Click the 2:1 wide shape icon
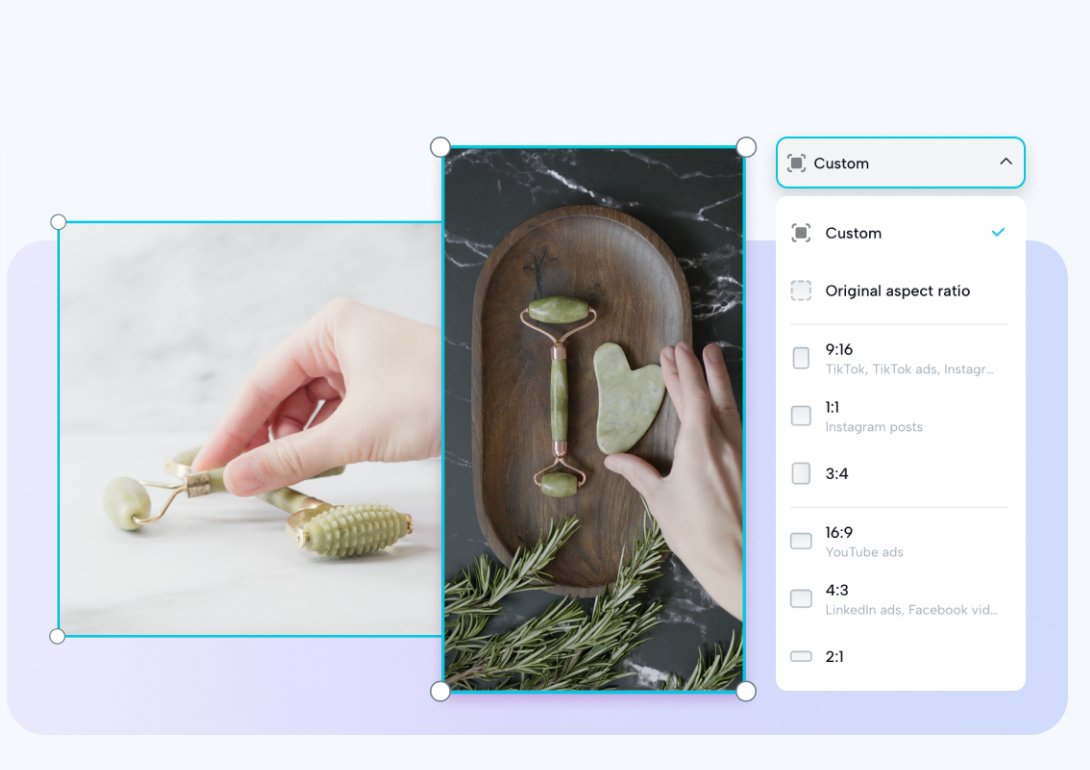1090x770 pixels. (x=801, y=656)
